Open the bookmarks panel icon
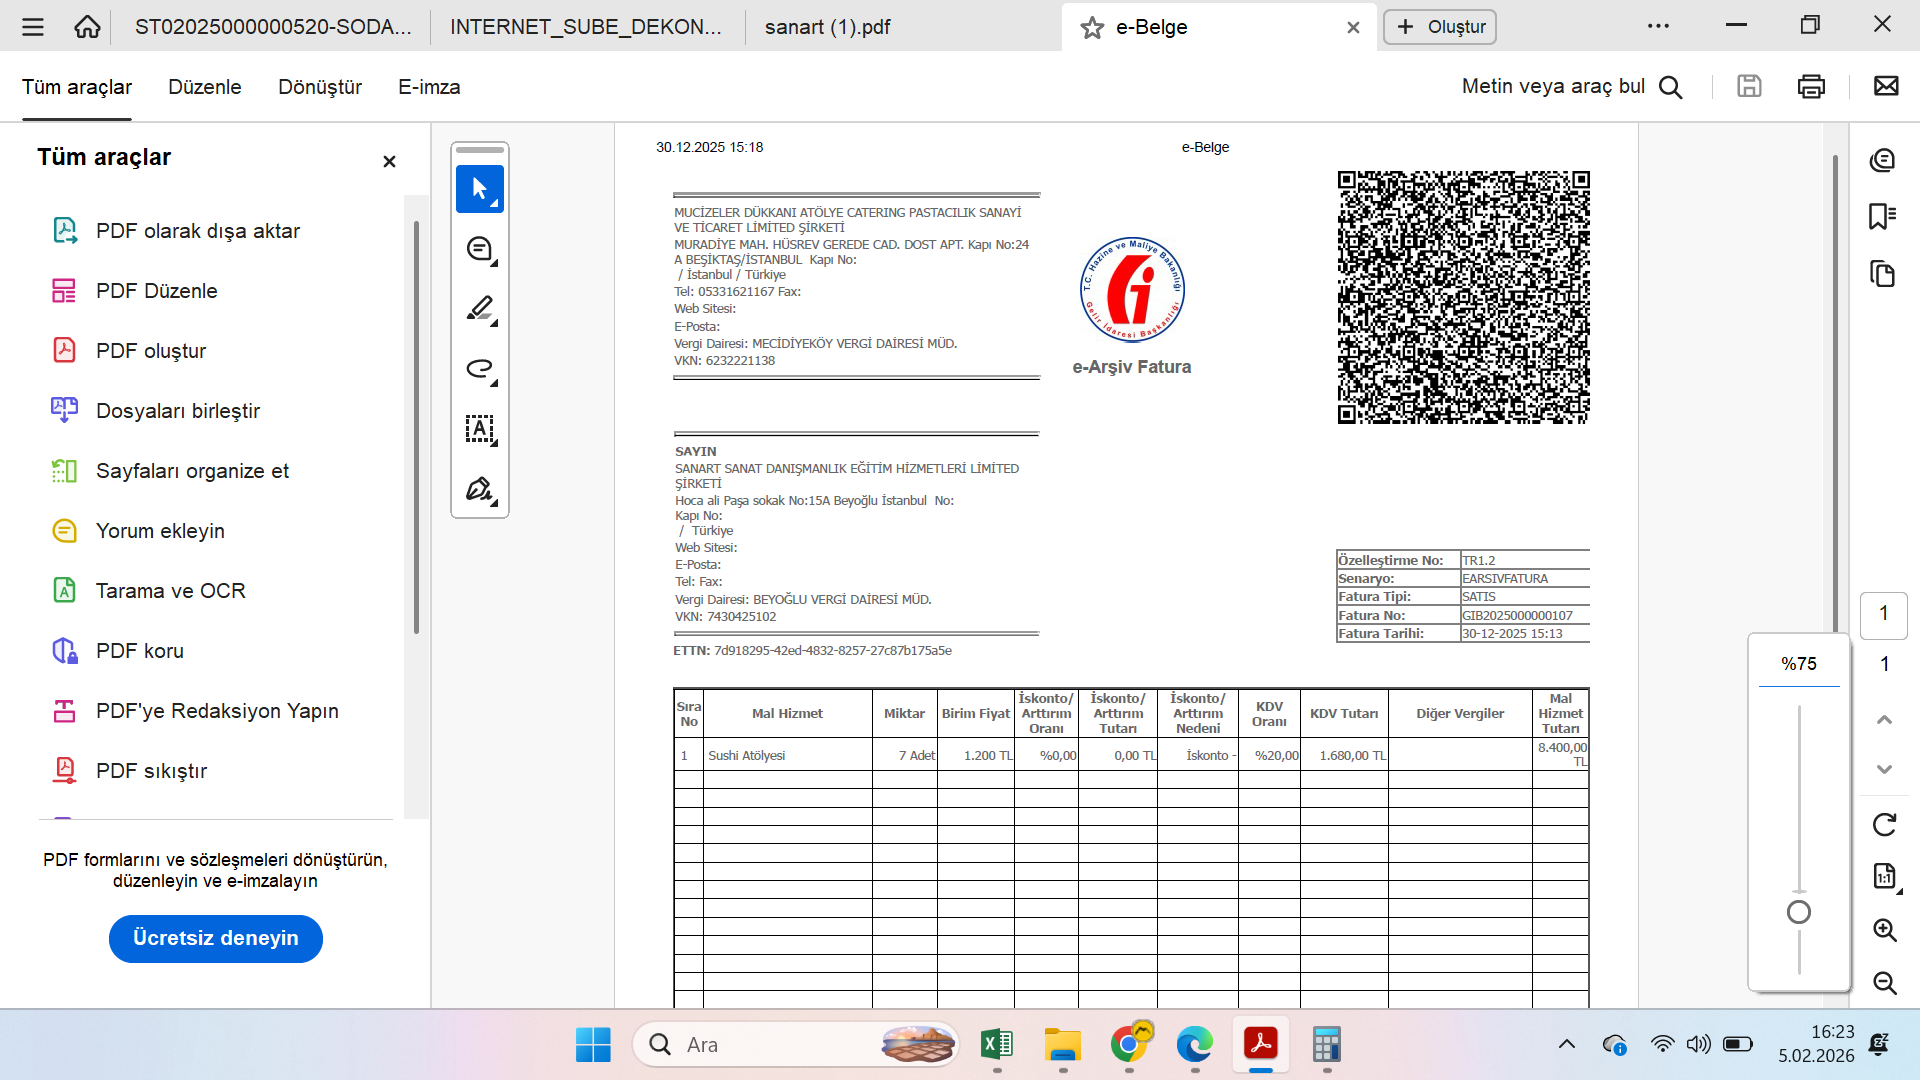 coord(1883,216)
